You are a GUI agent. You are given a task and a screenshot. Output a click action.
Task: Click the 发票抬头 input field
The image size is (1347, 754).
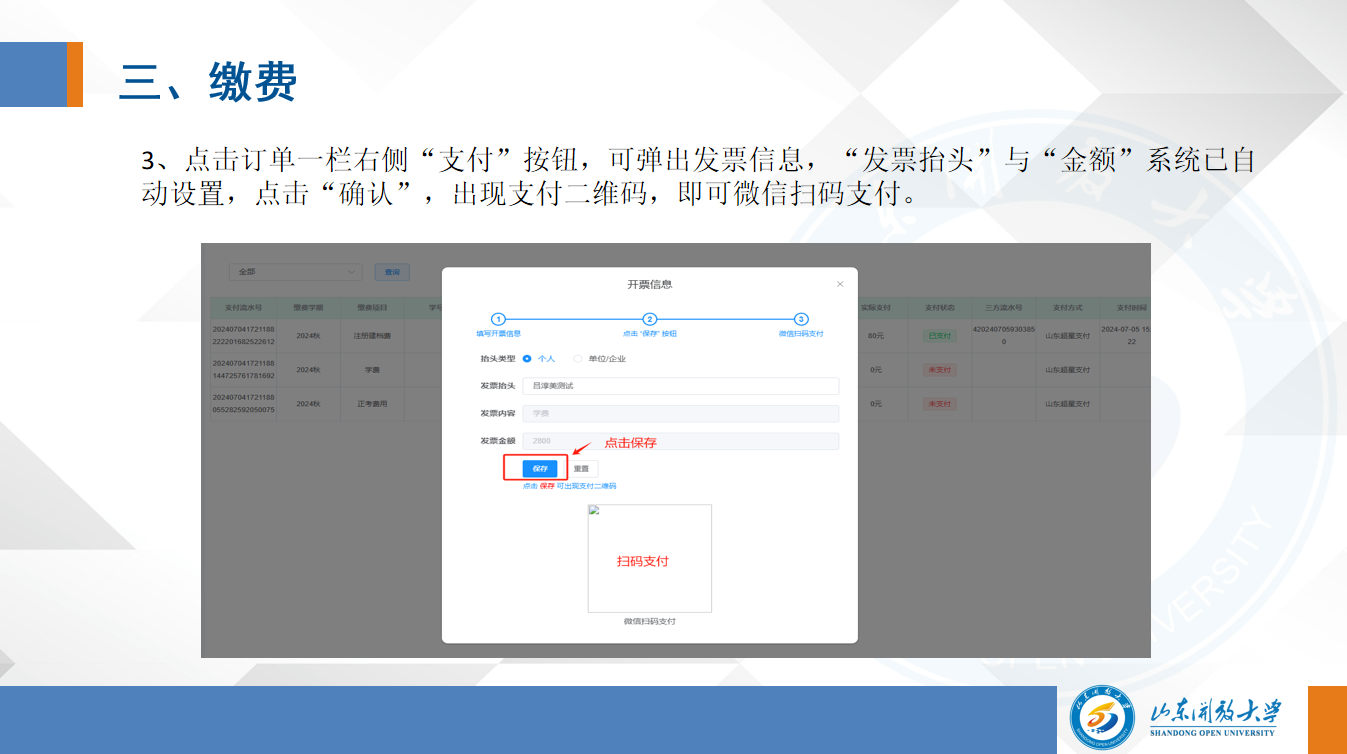click(x=680, y=386)
